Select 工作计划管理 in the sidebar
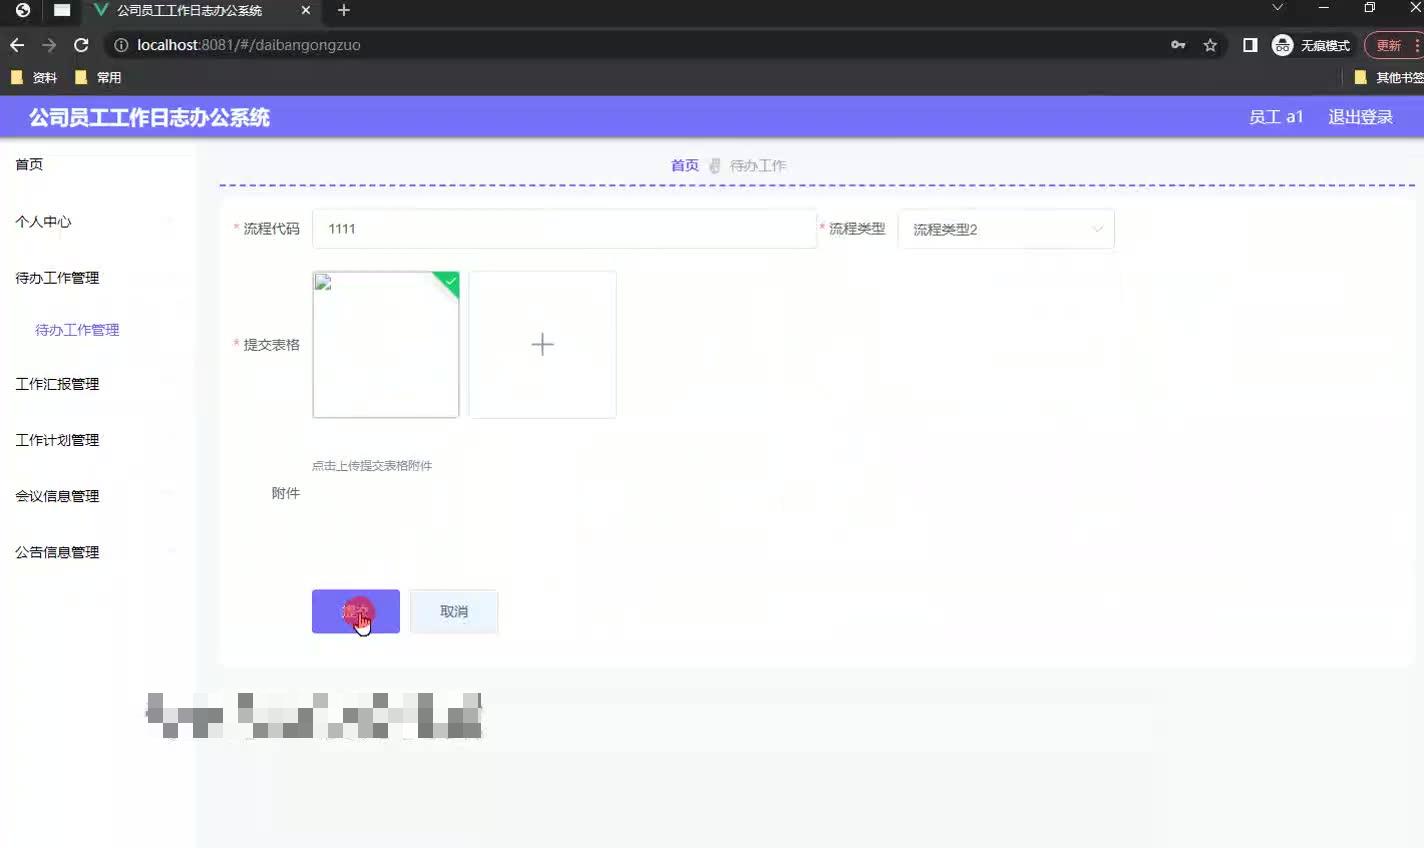The height and width of the screenshot is (848, 1424). [57, 439]
